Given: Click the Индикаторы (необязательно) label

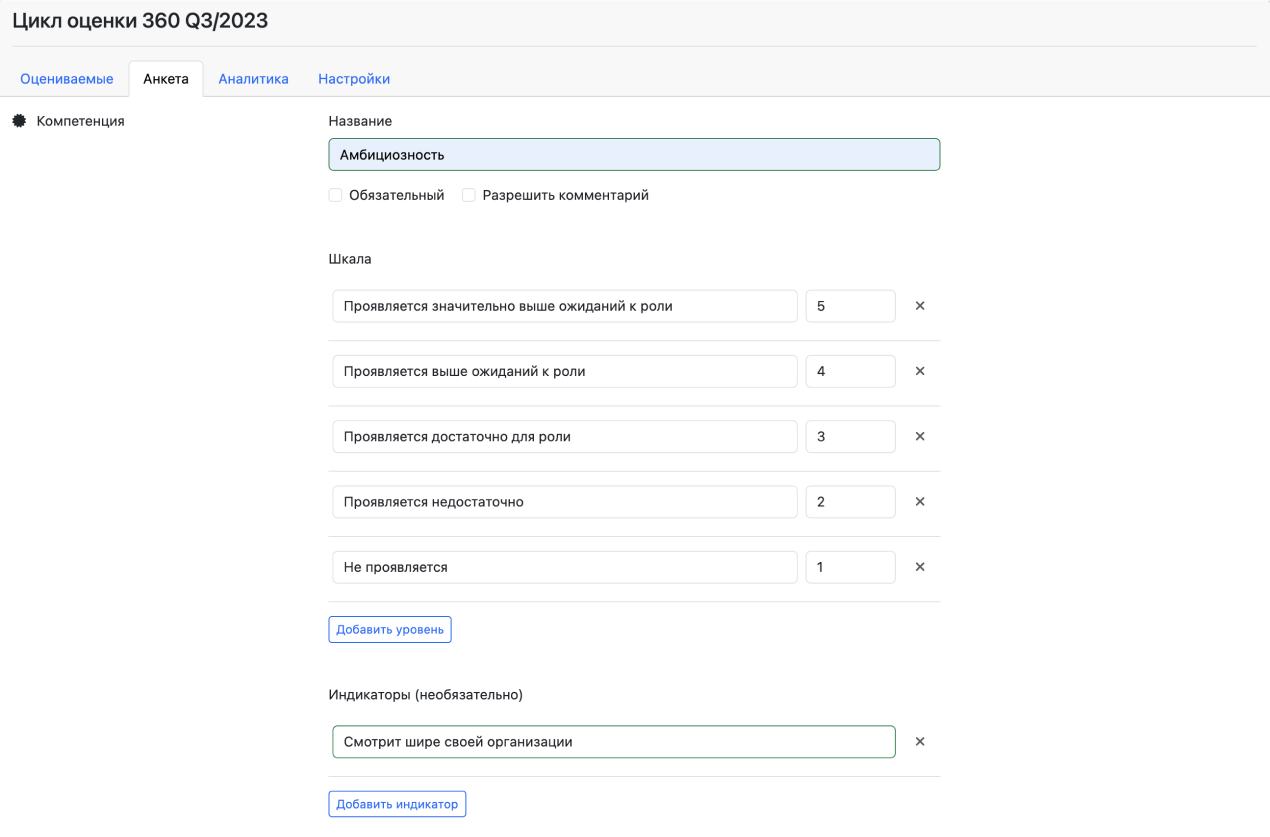Looking at the screenshot, I should 426,694.
